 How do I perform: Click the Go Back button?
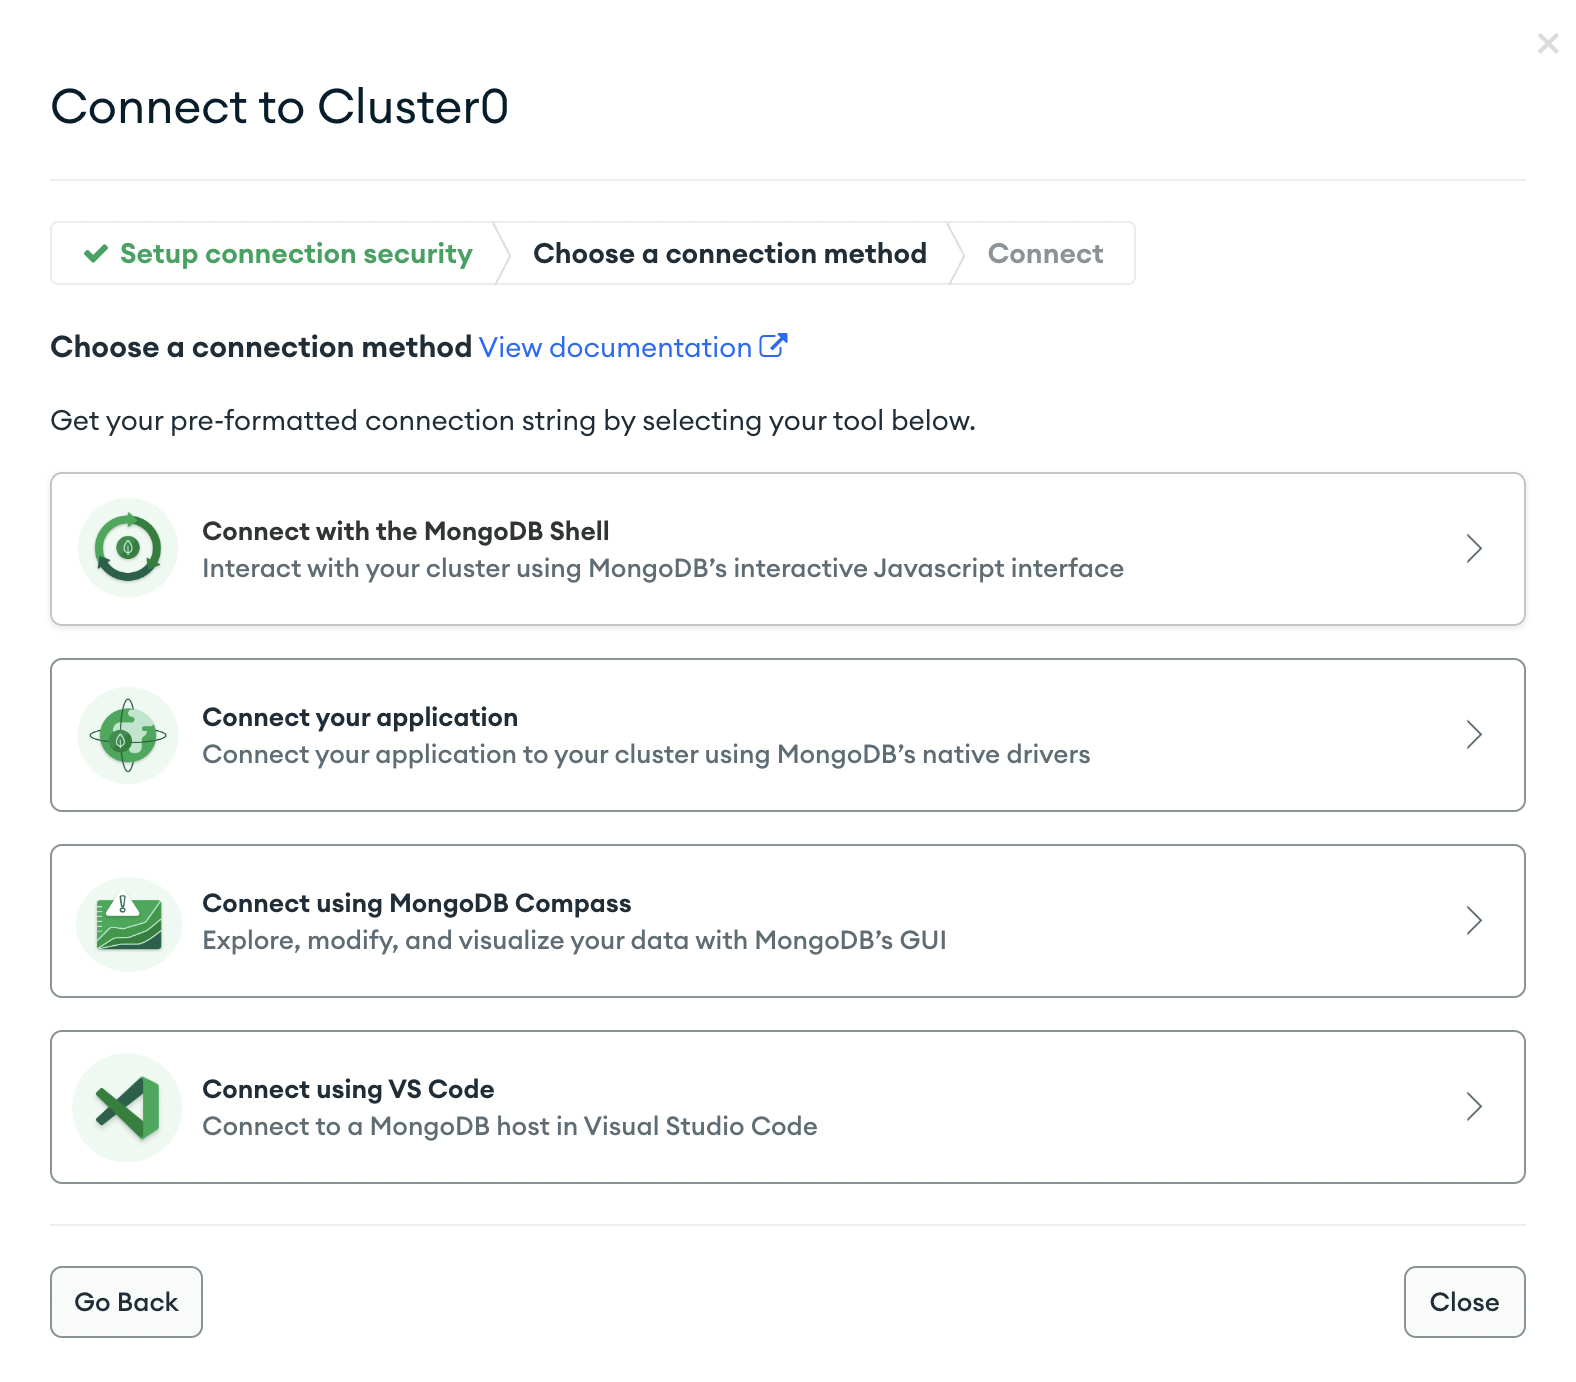click(126, 1302)
